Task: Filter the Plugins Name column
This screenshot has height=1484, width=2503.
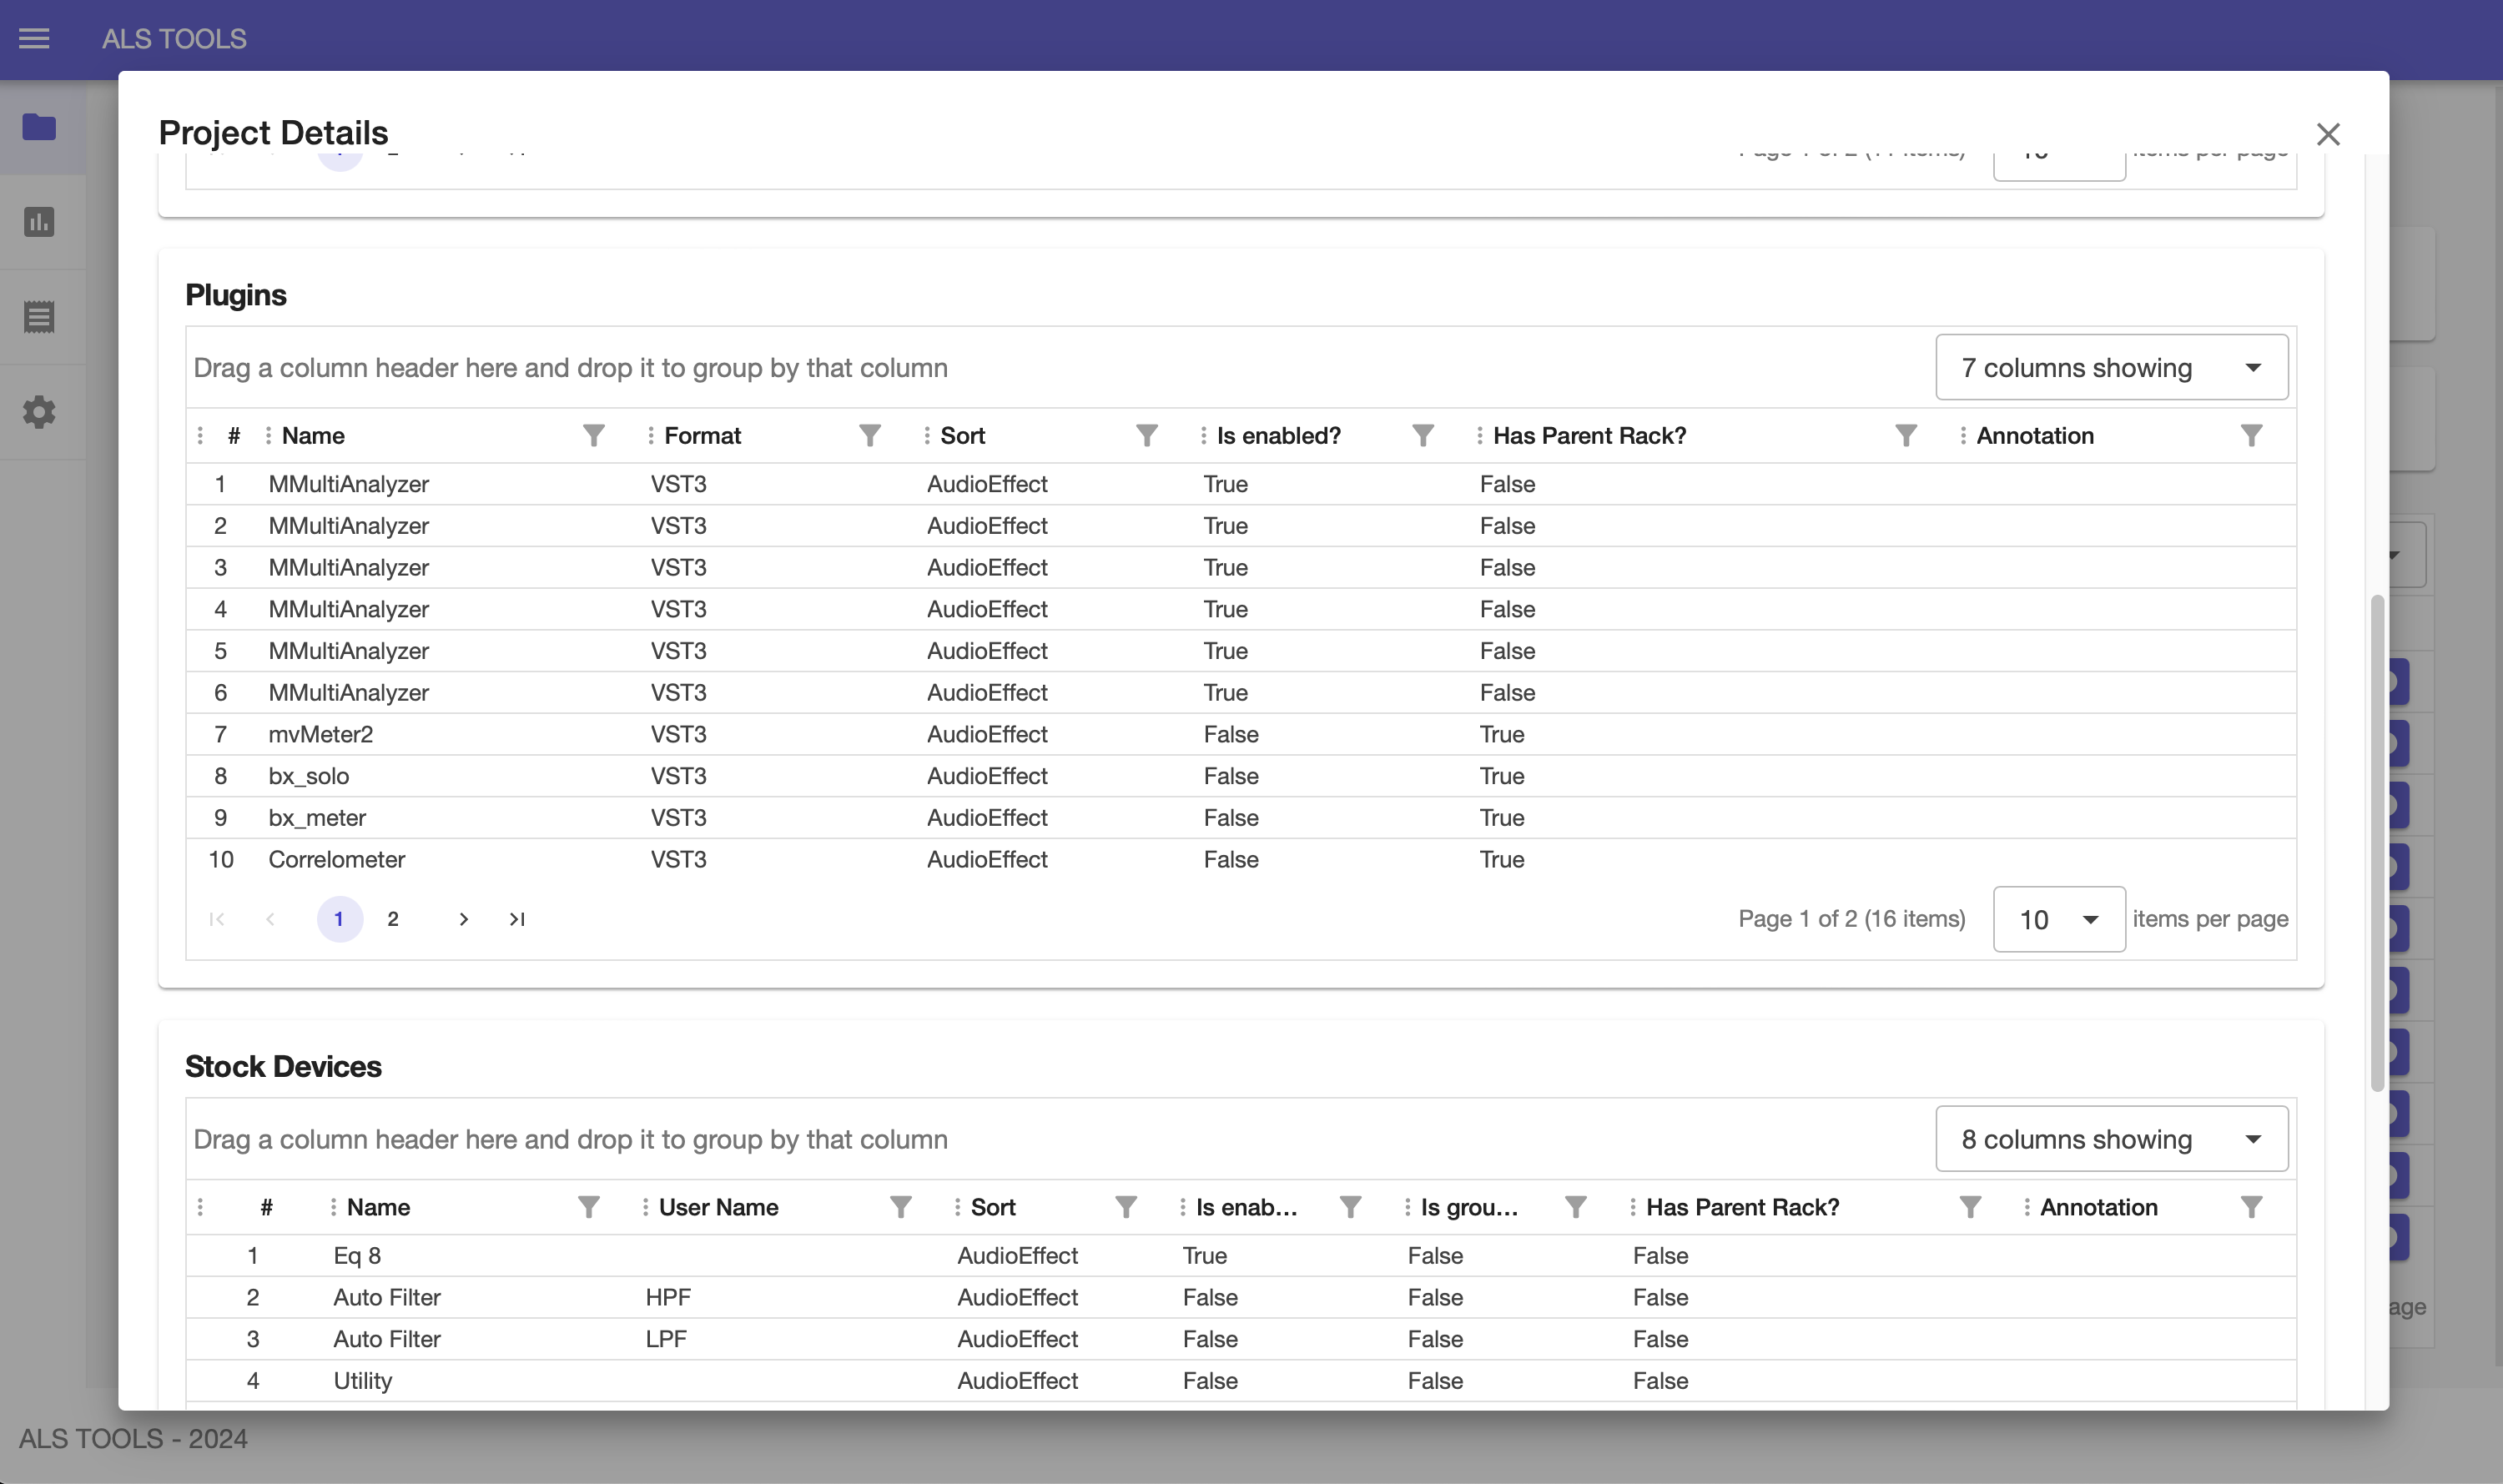Action: point(594,436)
